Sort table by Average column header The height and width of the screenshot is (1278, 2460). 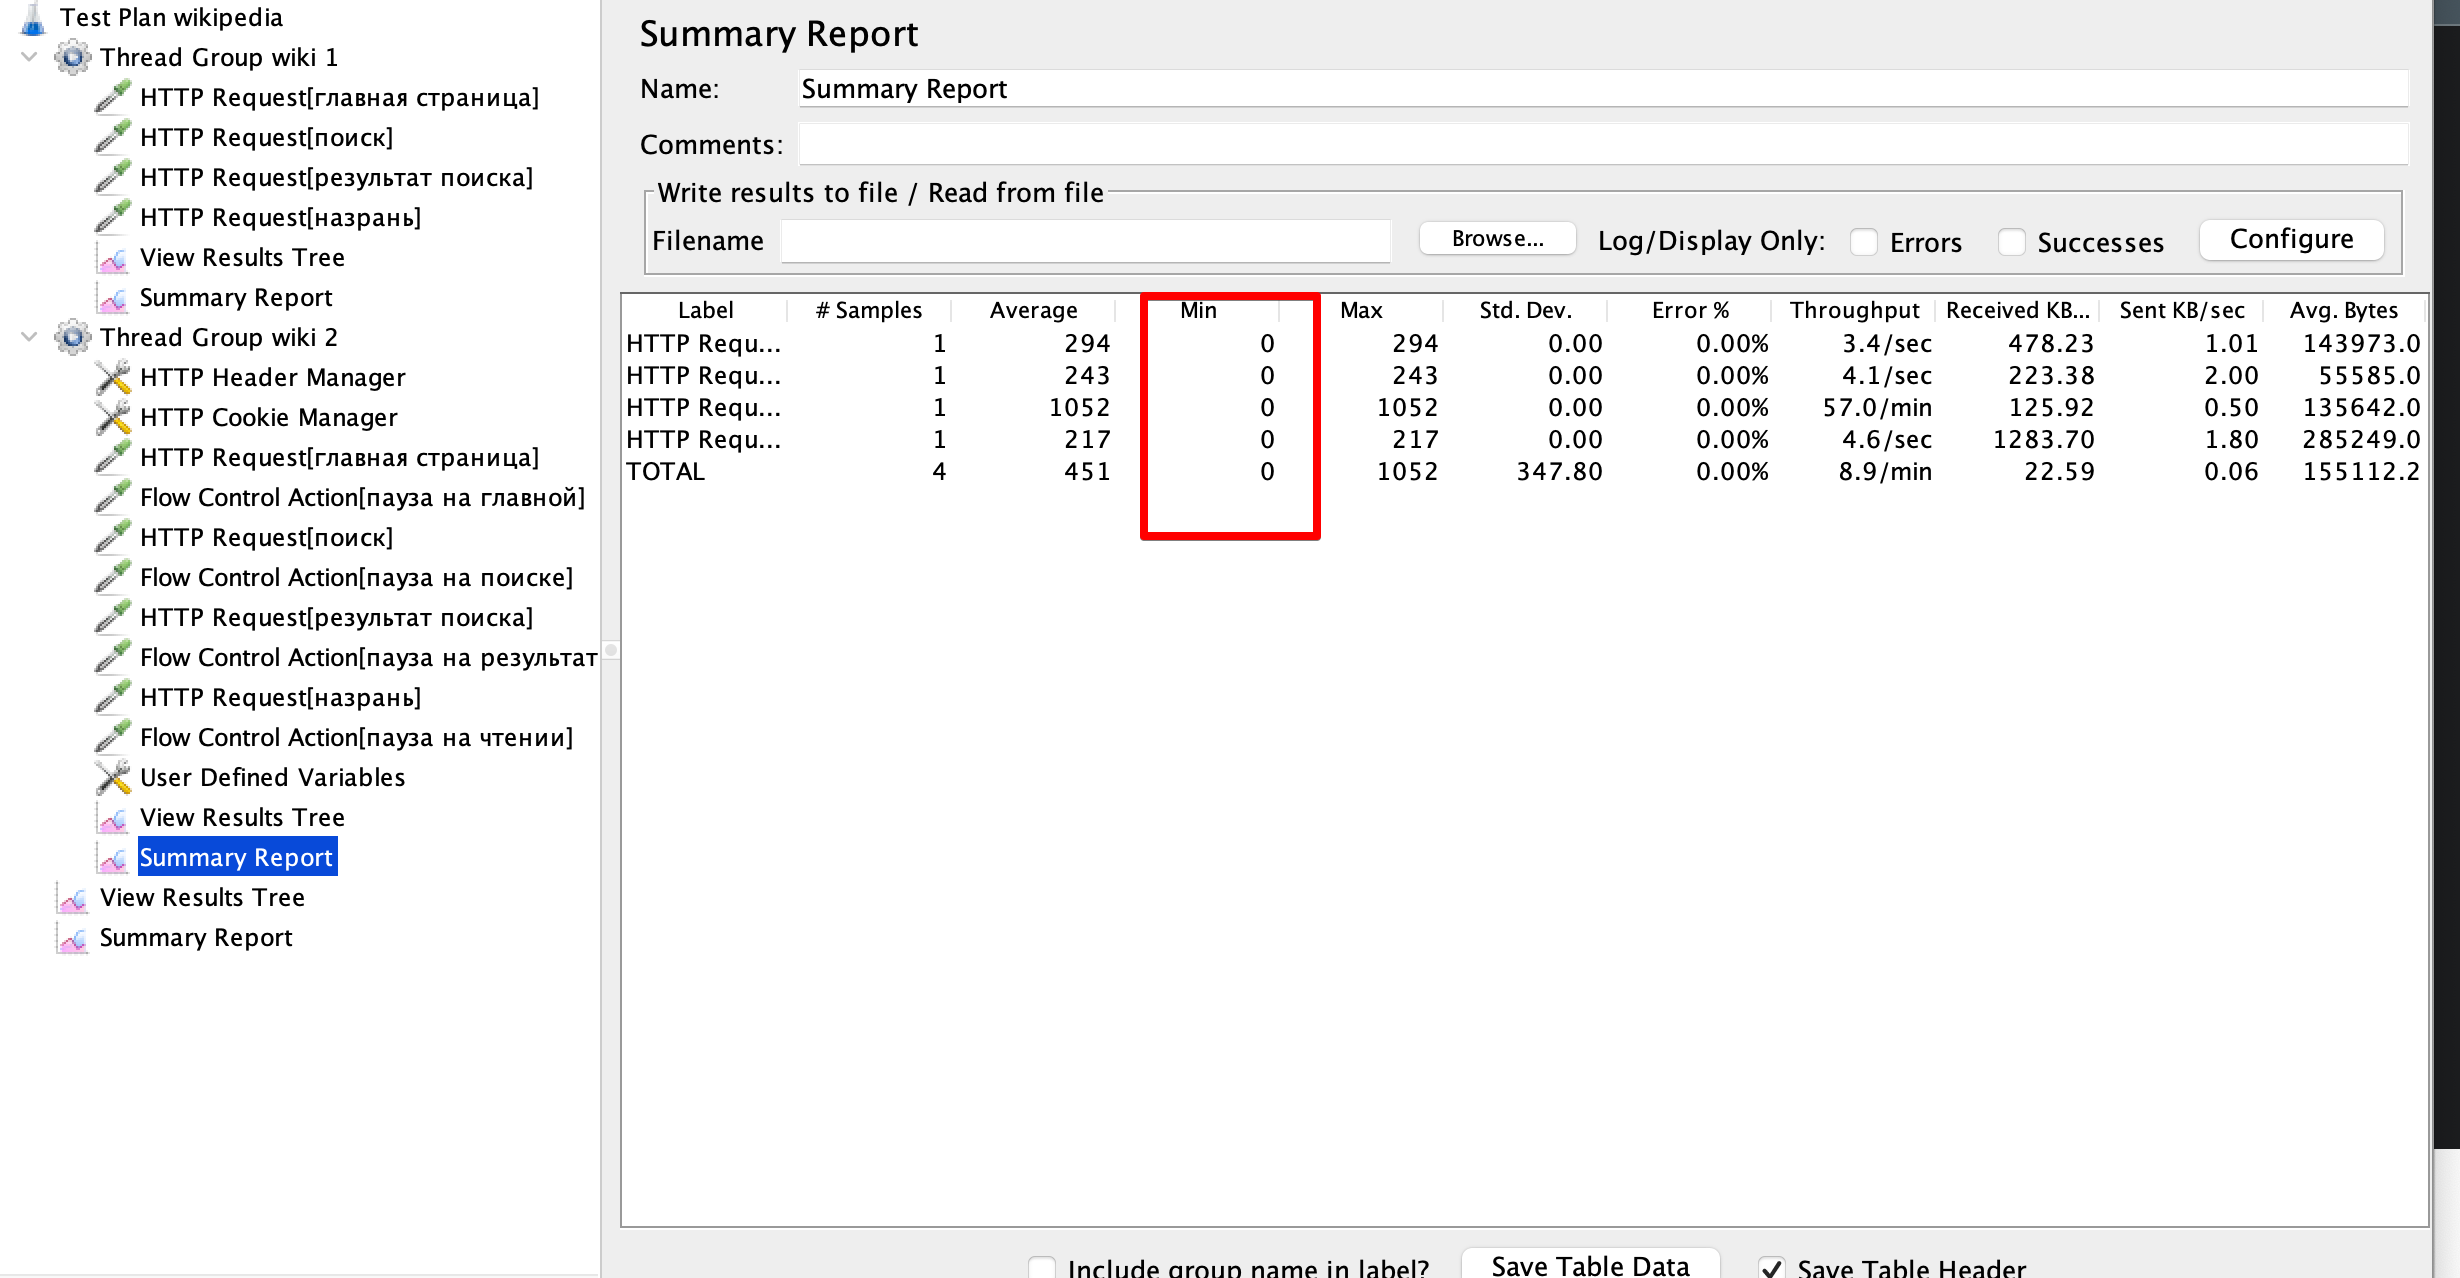pyautogui.click(x=1033, y=310)
